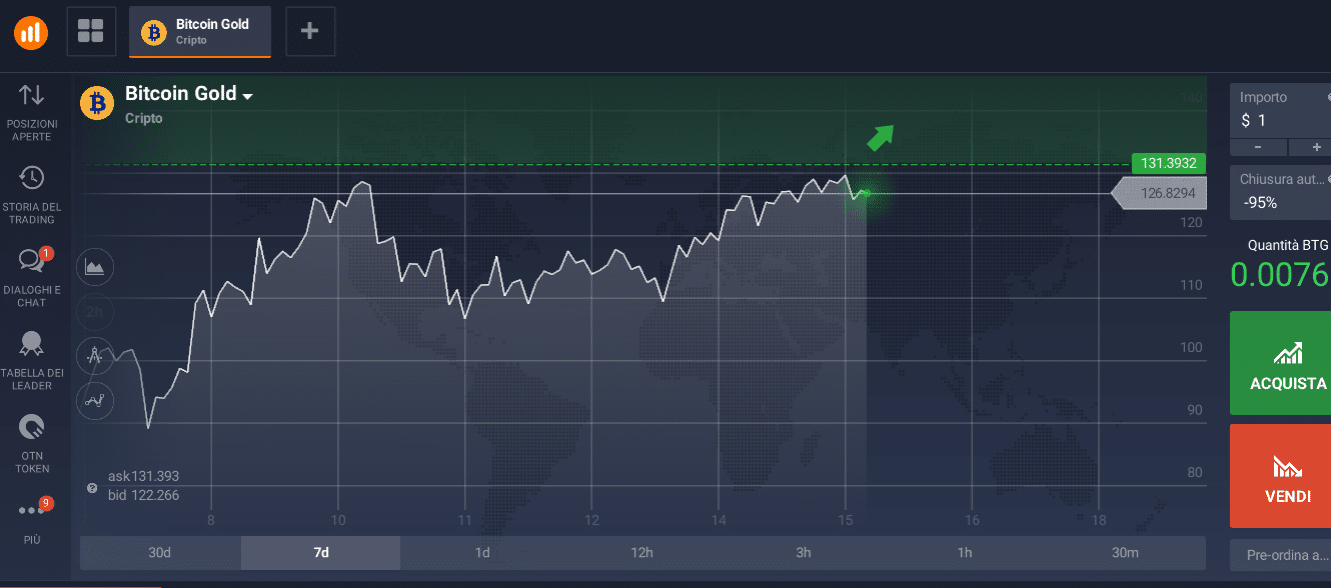This screenshot has height=588, width=1331.
Task: Open Posizioni Aperte sidebar panel
Action: click(x=32, y=113)
